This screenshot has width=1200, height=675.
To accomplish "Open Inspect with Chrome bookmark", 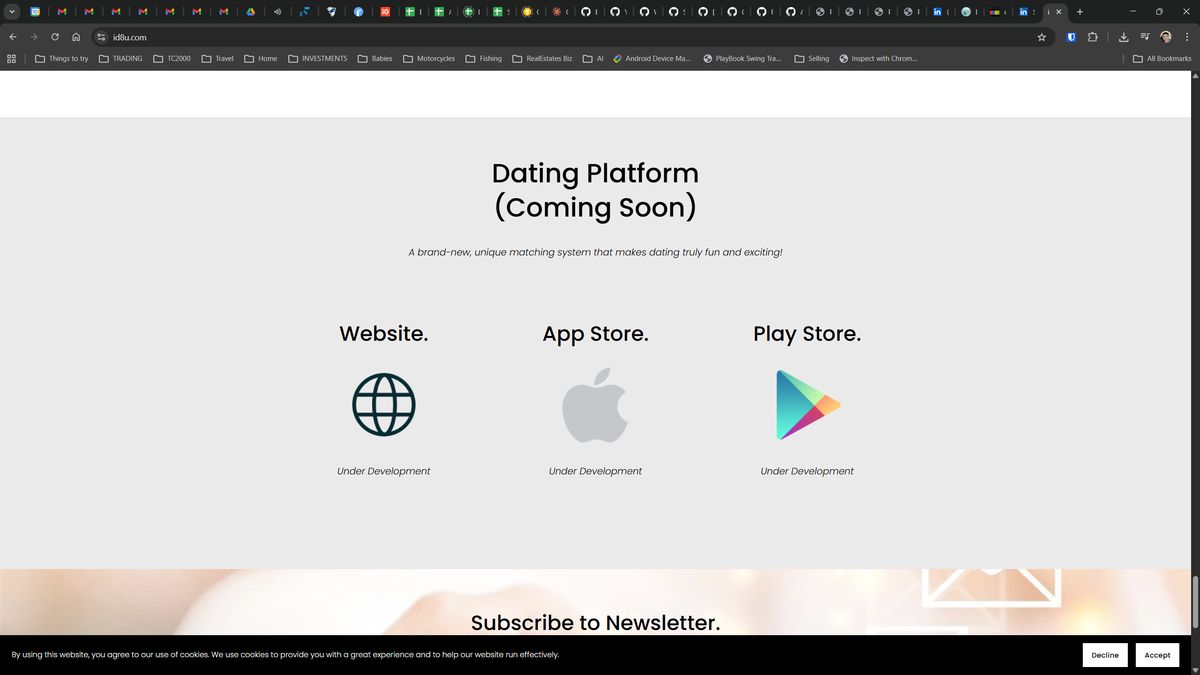I will click(x=878, y=59).
